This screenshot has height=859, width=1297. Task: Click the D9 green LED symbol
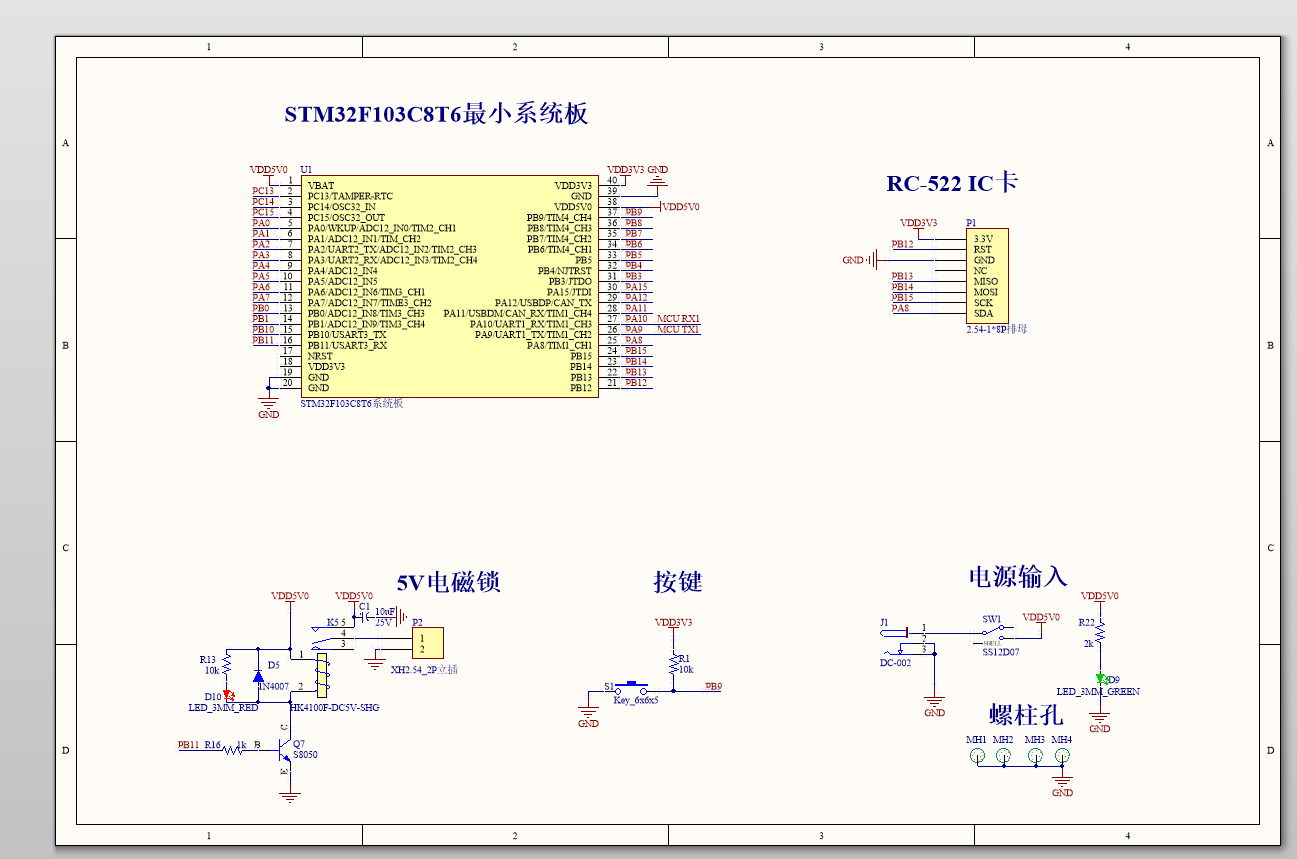(1100, 679)
